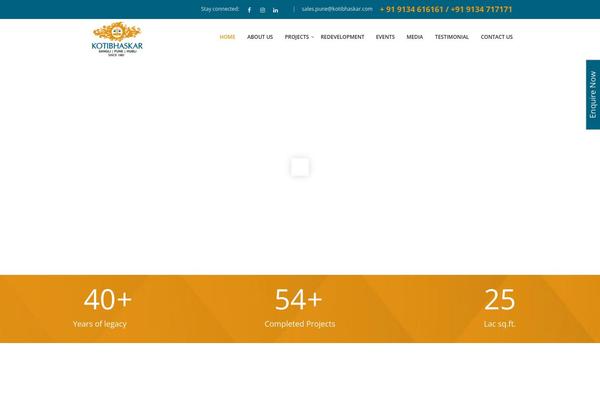Click the 'Completed Projects' text
The height and width of the screenshot is (400, 600).
pos(300,324)
